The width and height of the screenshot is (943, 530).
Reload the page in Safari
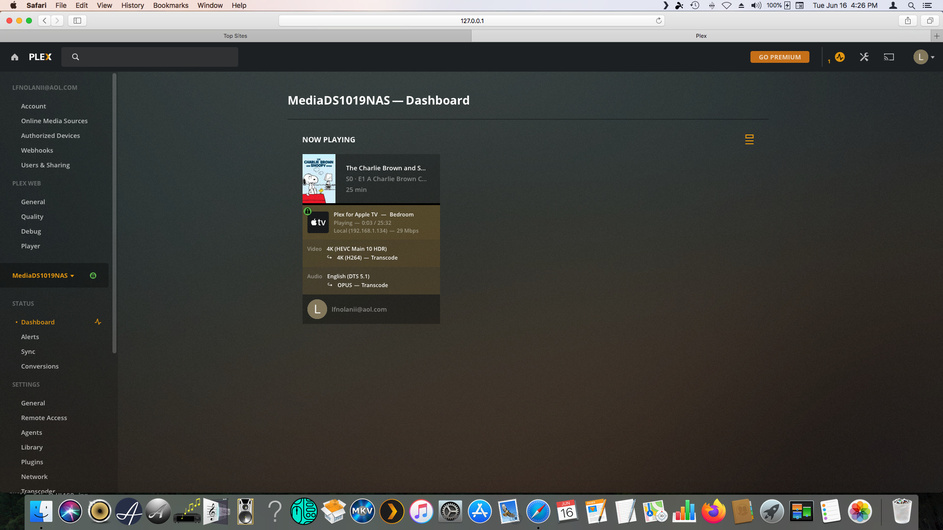[x=659, y=20]
